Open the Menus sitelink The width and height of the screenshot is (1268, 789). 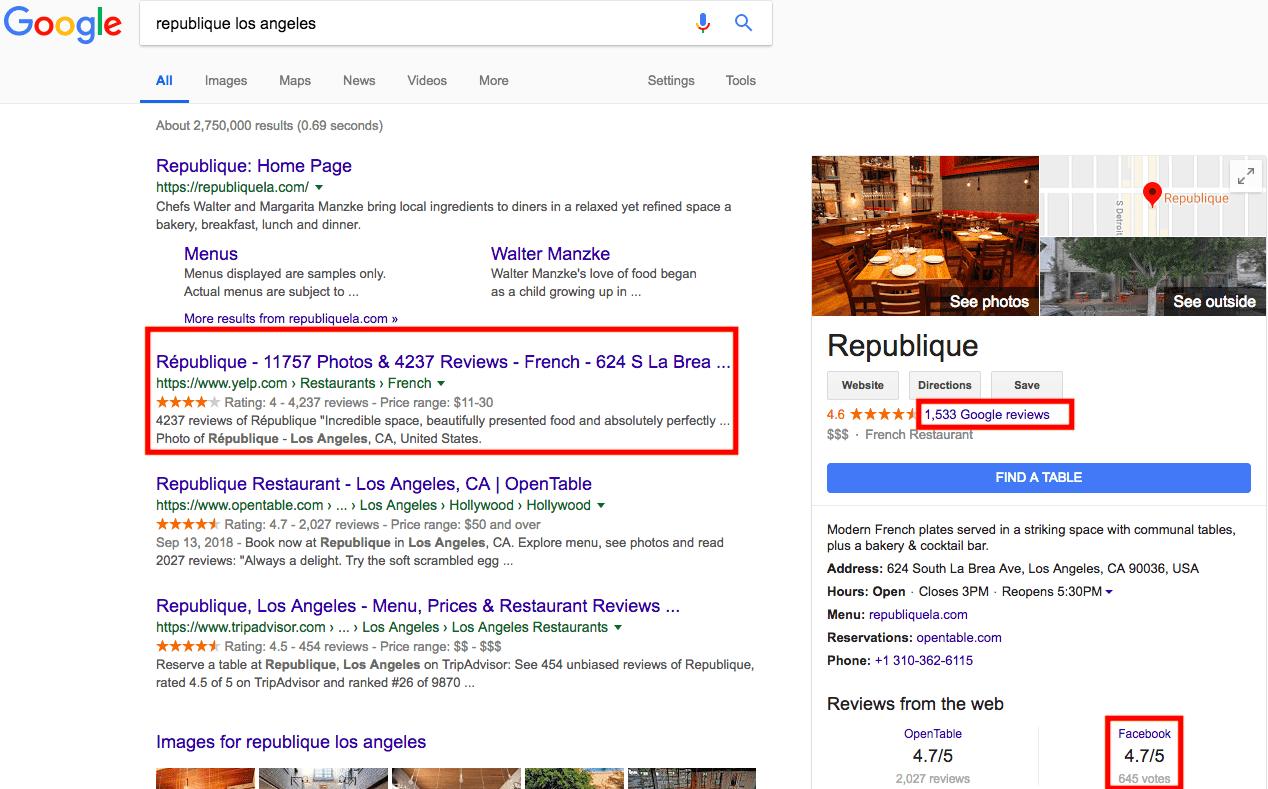click(211, 254)
